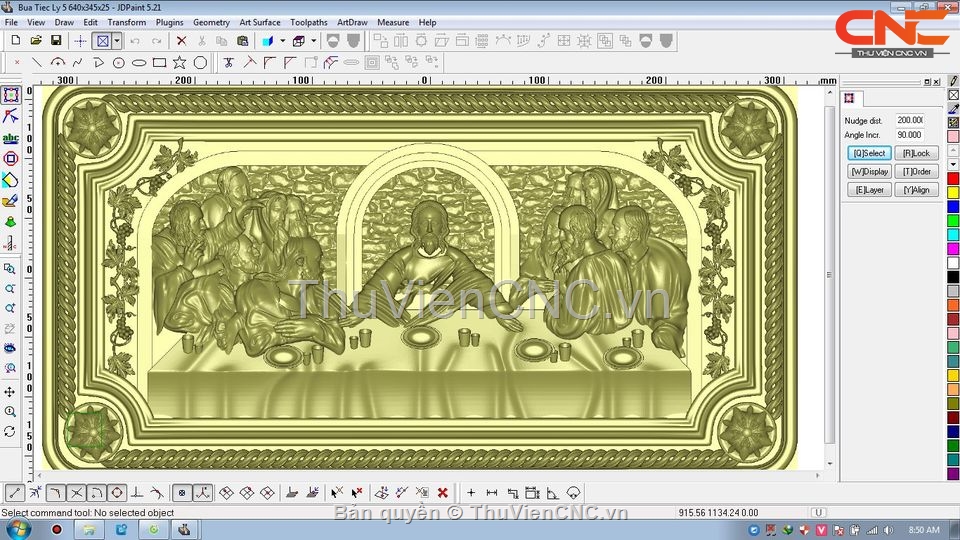Click the palette scroll down arrow
The image size is (960, 540).
coord(953,165)
